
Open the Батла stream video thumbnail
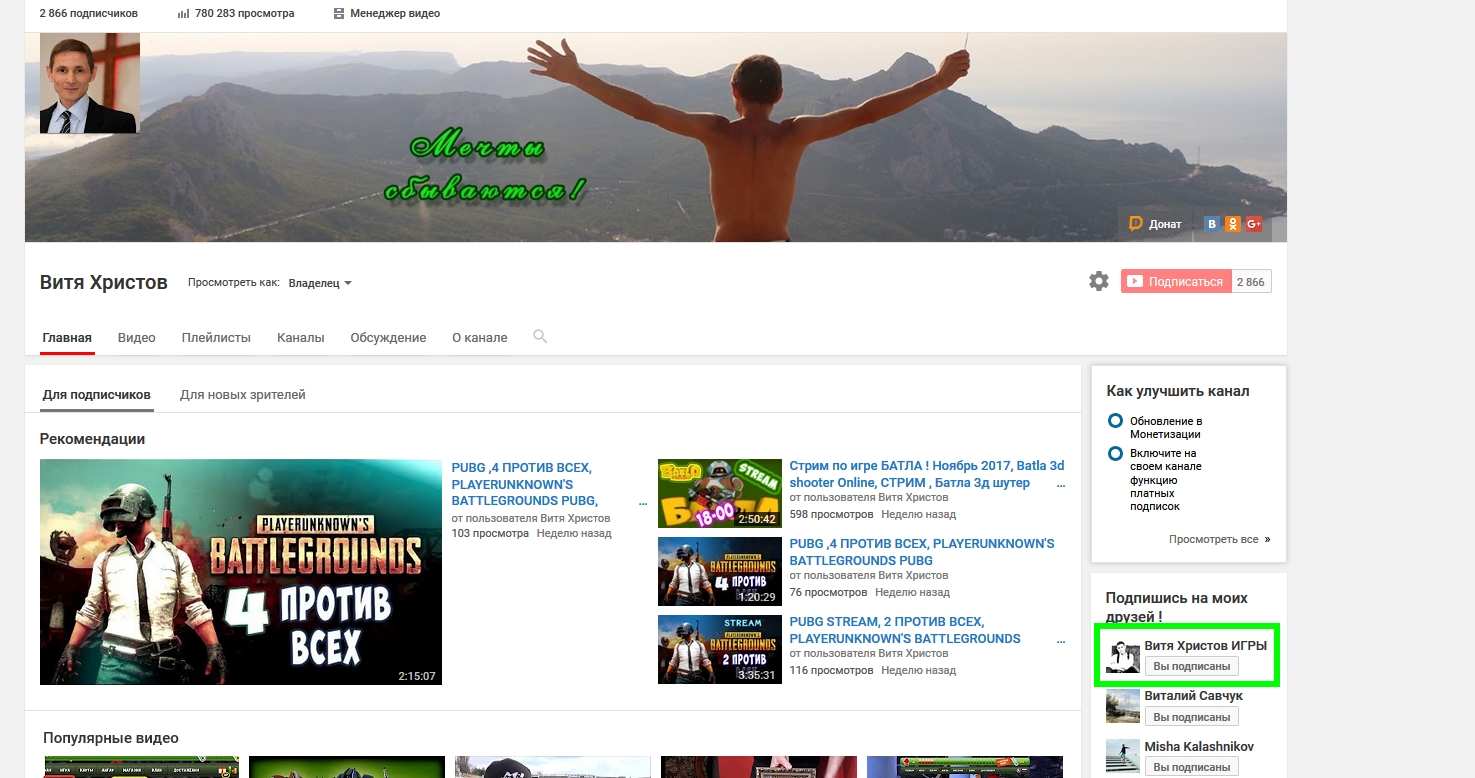[x=720, y=493]
